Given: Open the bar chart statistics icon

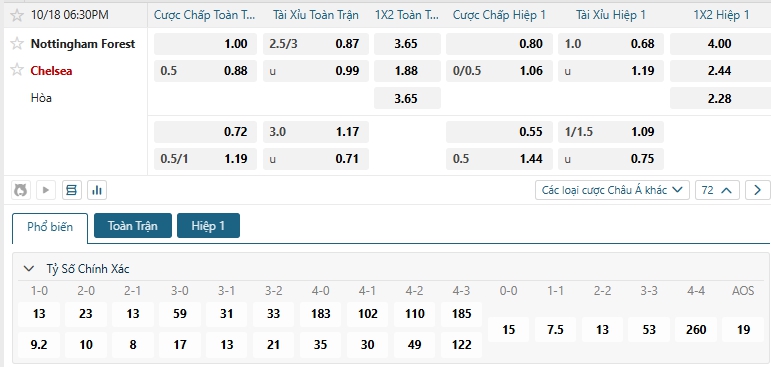Looking at the screenshot, I should click(97, 190).
